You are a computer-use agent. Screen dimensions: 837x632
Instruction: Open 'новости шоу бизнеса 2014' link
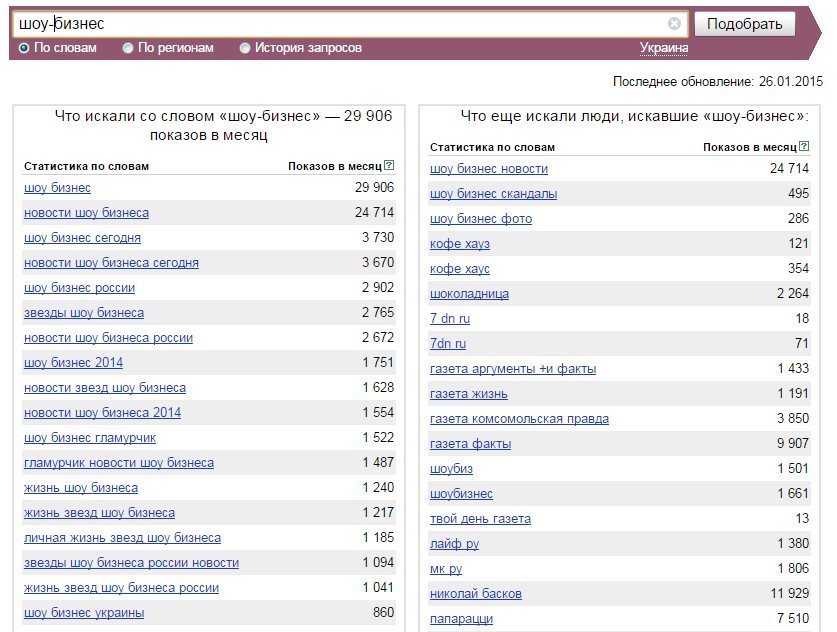point(102,413)
